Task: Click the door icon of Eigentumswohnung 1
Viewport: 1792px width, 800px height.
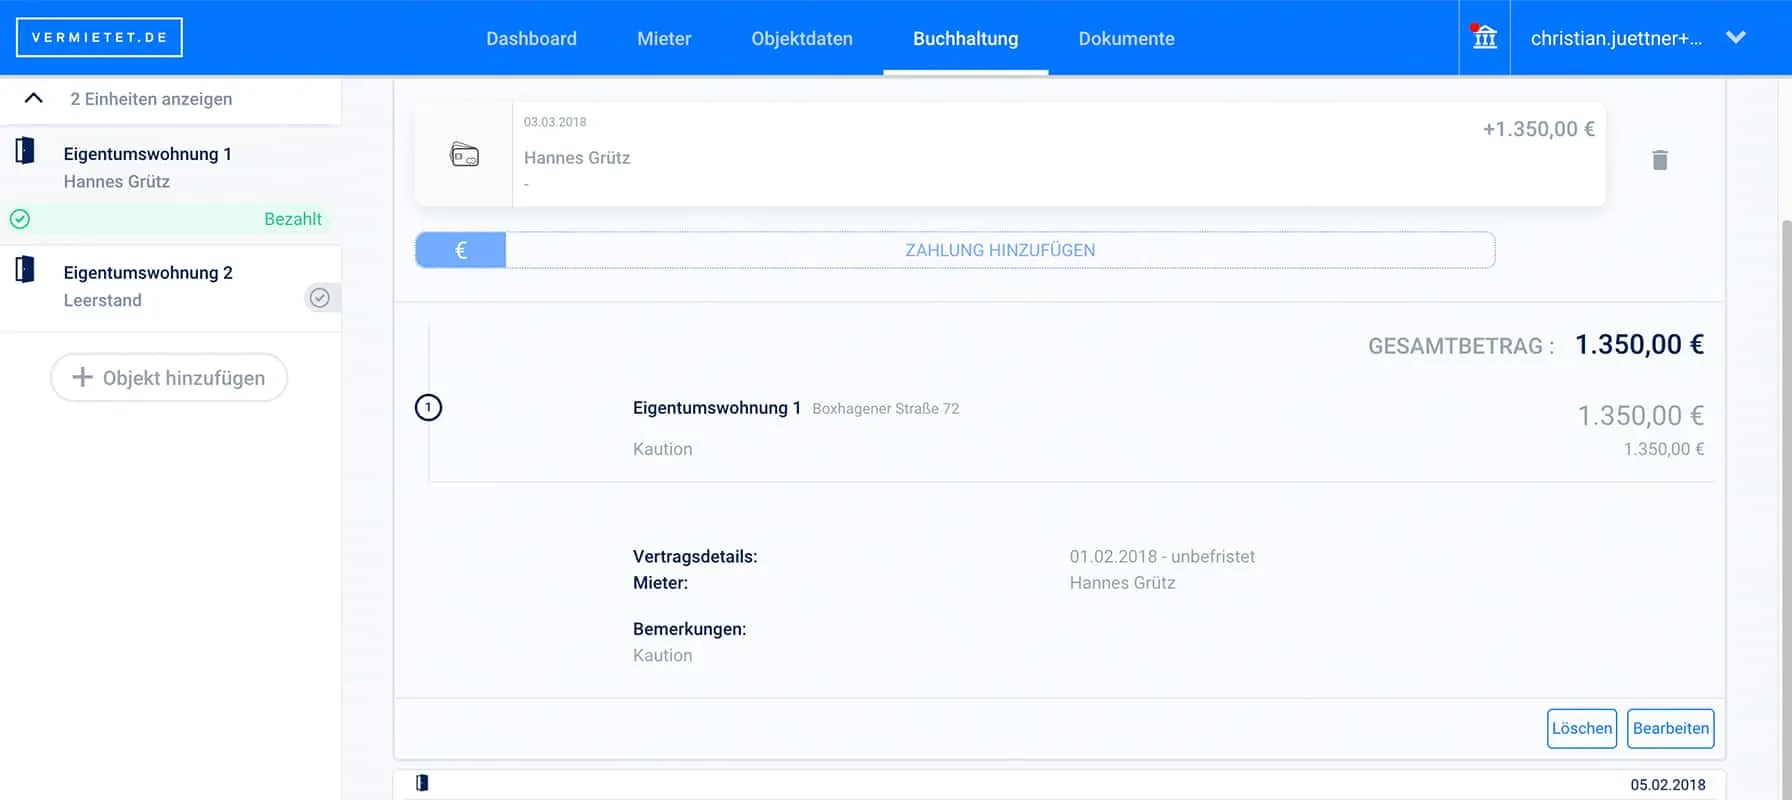Action: pos(25,151)
